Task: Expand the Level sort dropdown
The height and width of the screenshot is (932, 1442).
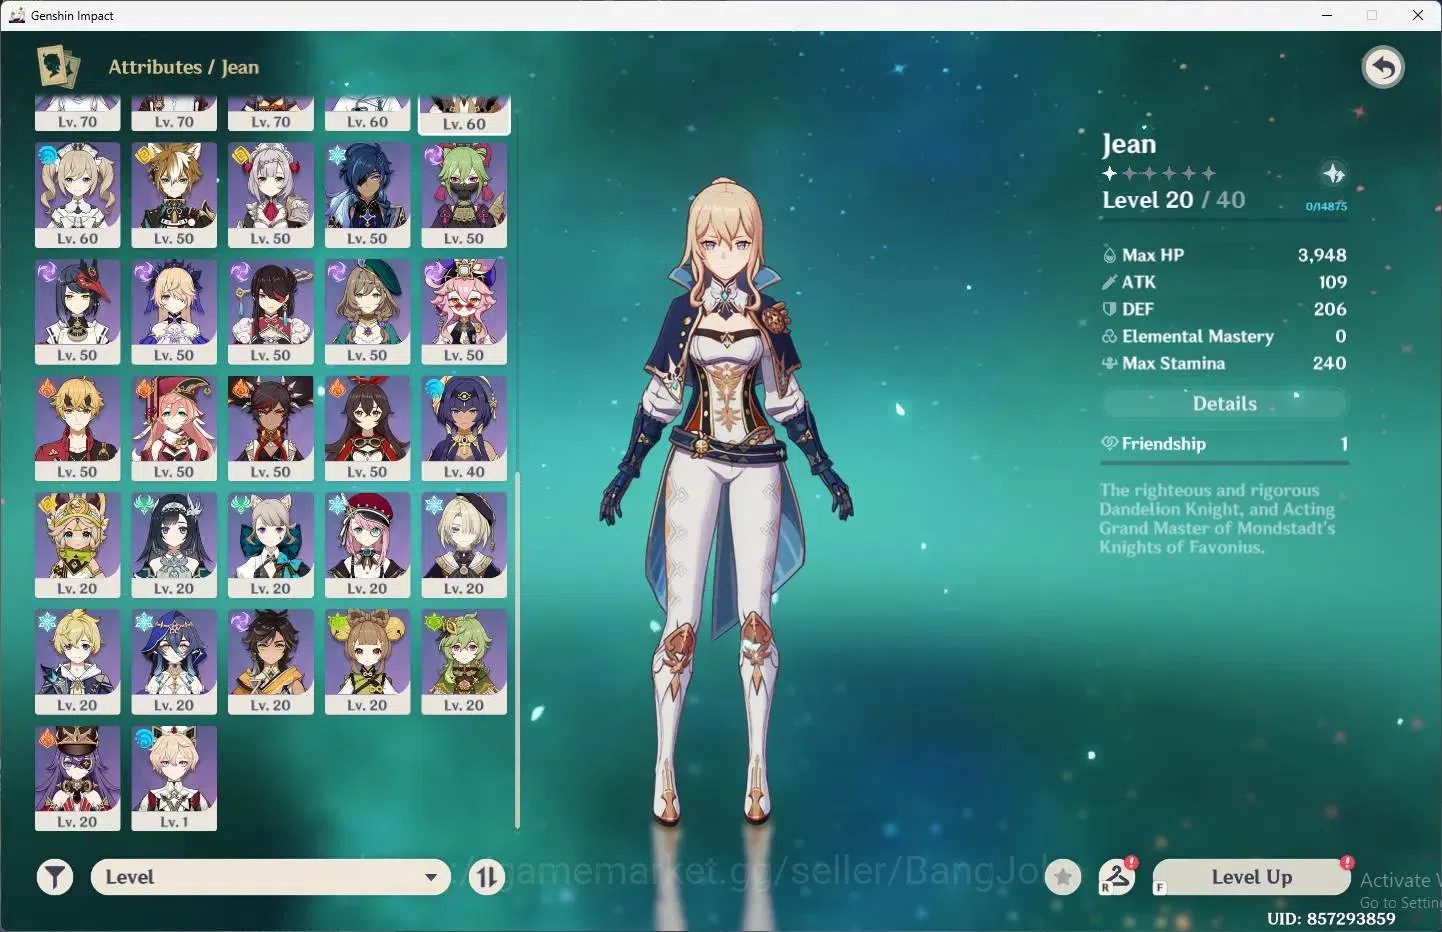Action: pos(270,877)
